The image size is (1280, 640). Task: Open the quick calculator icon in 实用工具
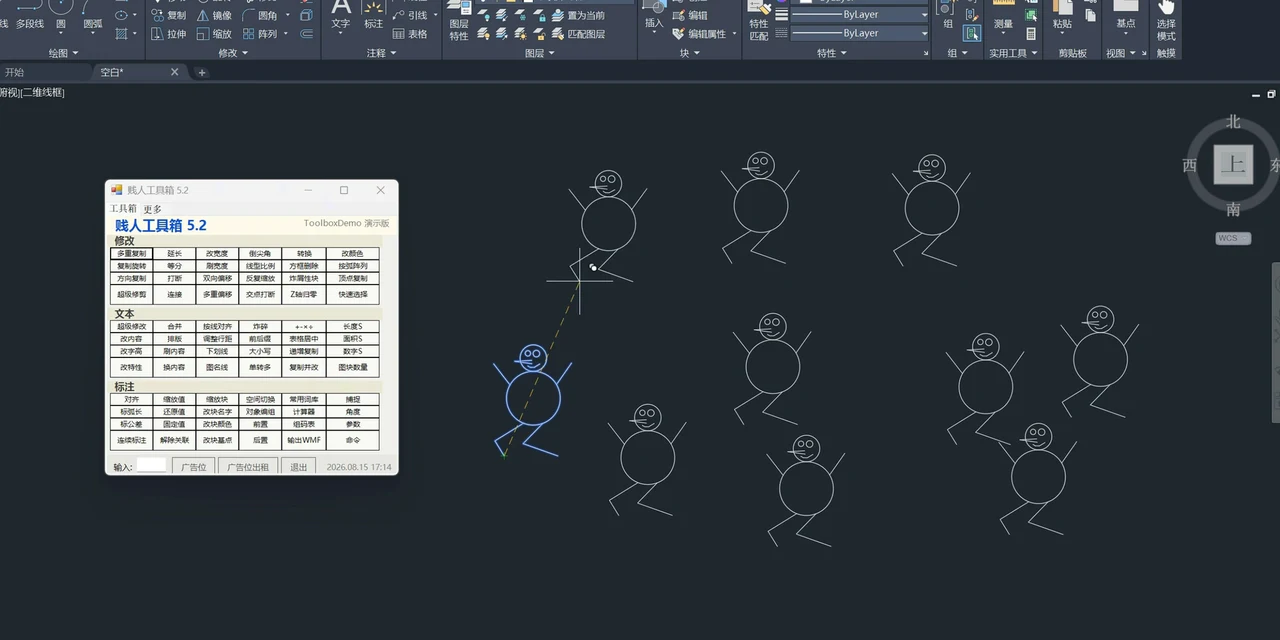click(1031, 33)
